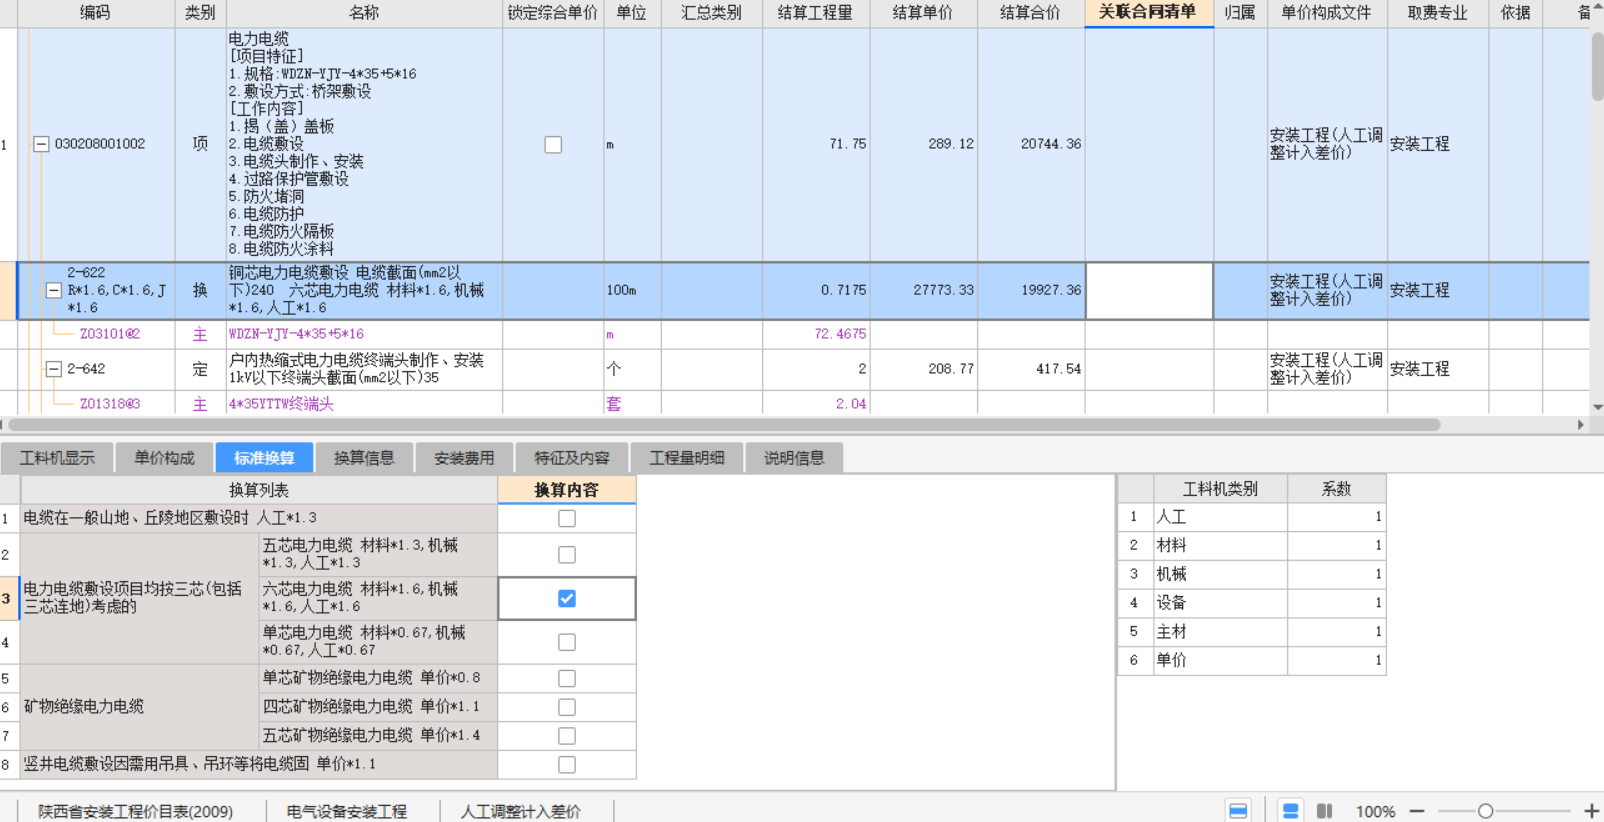Open the 单价构成 tab

(164, 458)
